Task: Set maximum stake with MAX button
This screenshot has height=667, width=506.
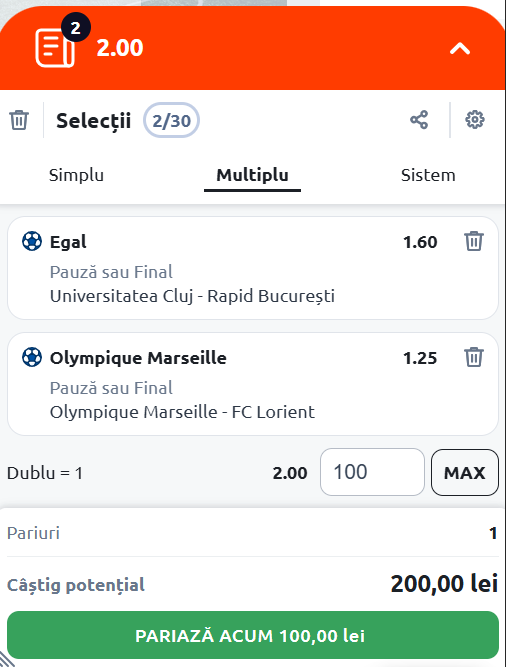Action: [x=465, y=473]
